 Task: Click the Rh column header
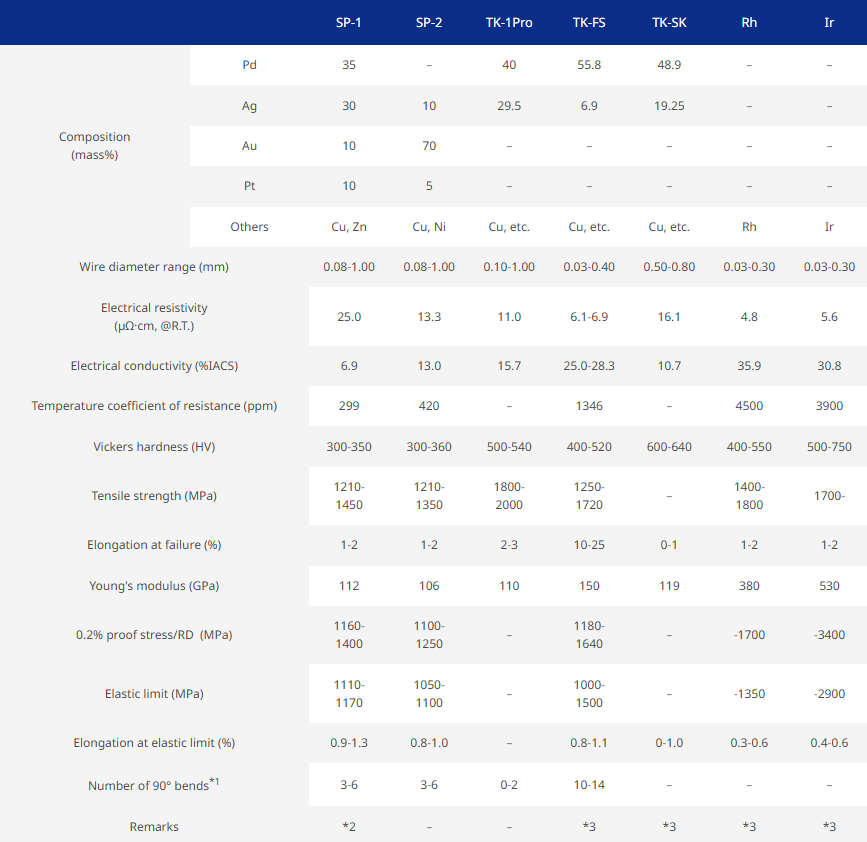[749, 22]
